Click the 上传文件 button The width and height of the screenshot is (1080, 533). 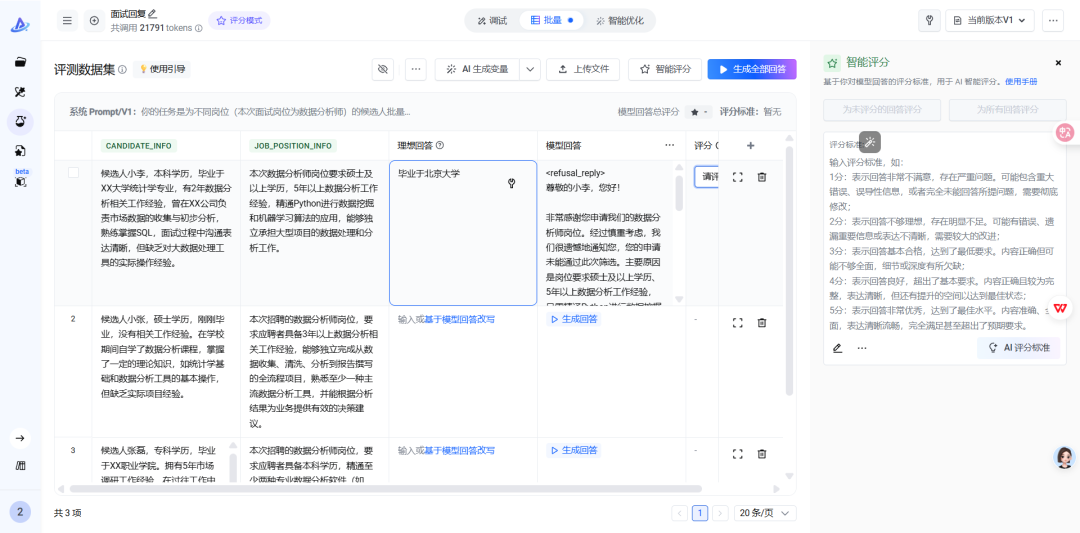[583, 69]
